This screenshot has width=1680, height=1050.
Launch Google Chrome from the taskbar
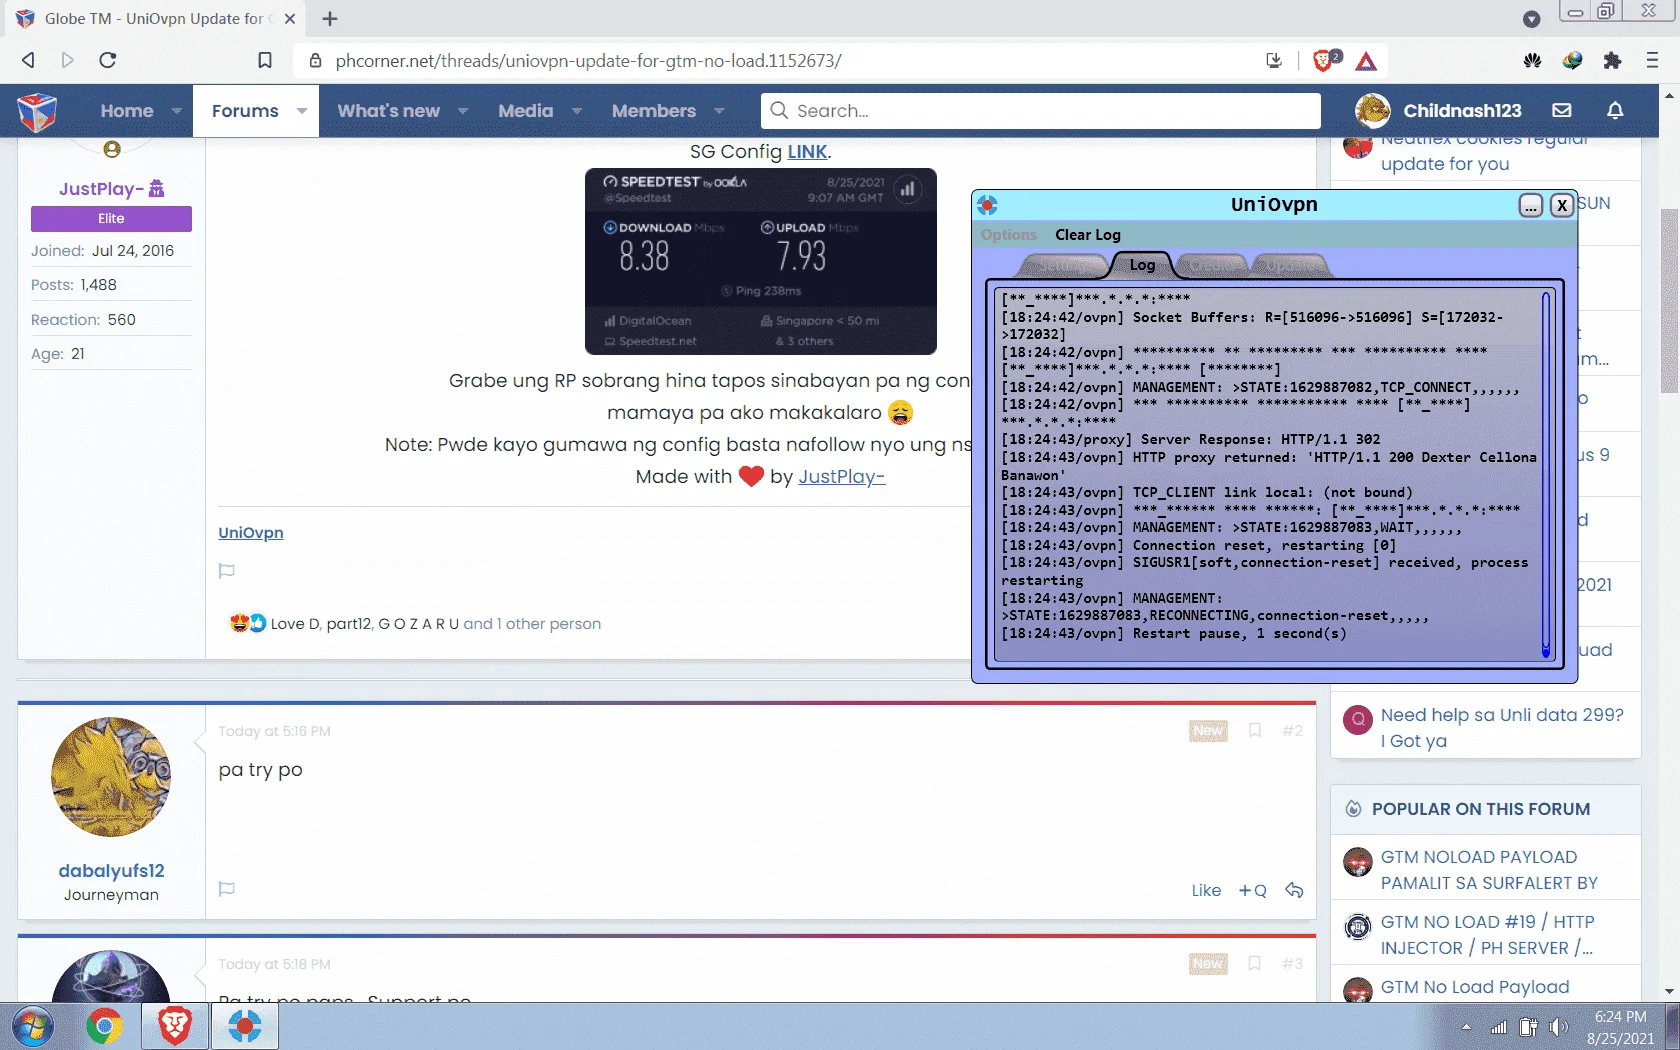point(104,1026)
